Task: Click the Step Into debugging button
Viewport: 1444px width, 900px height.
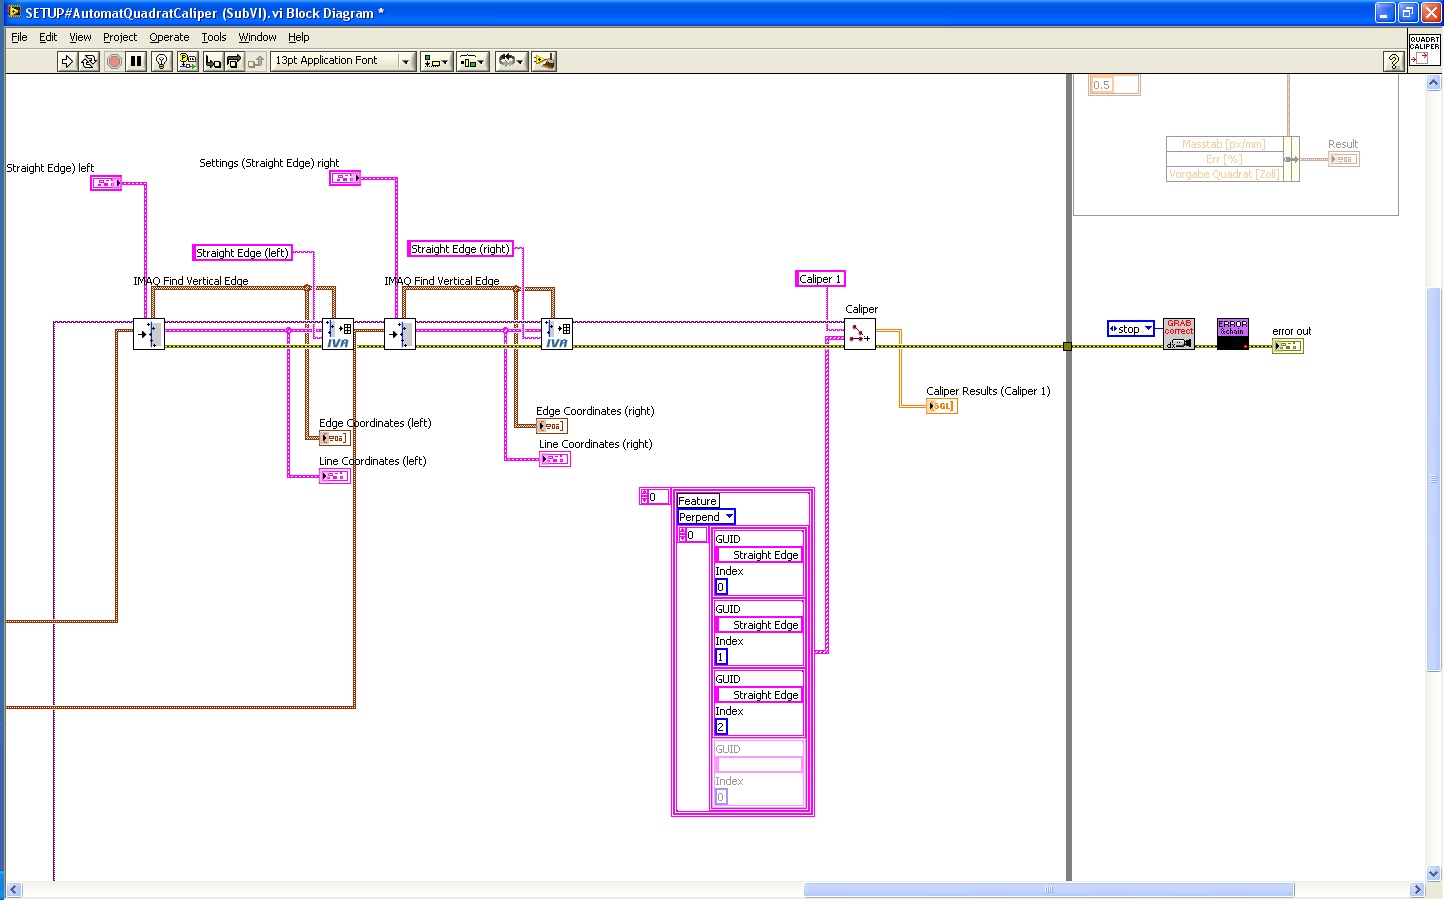Action: [212, 61]
